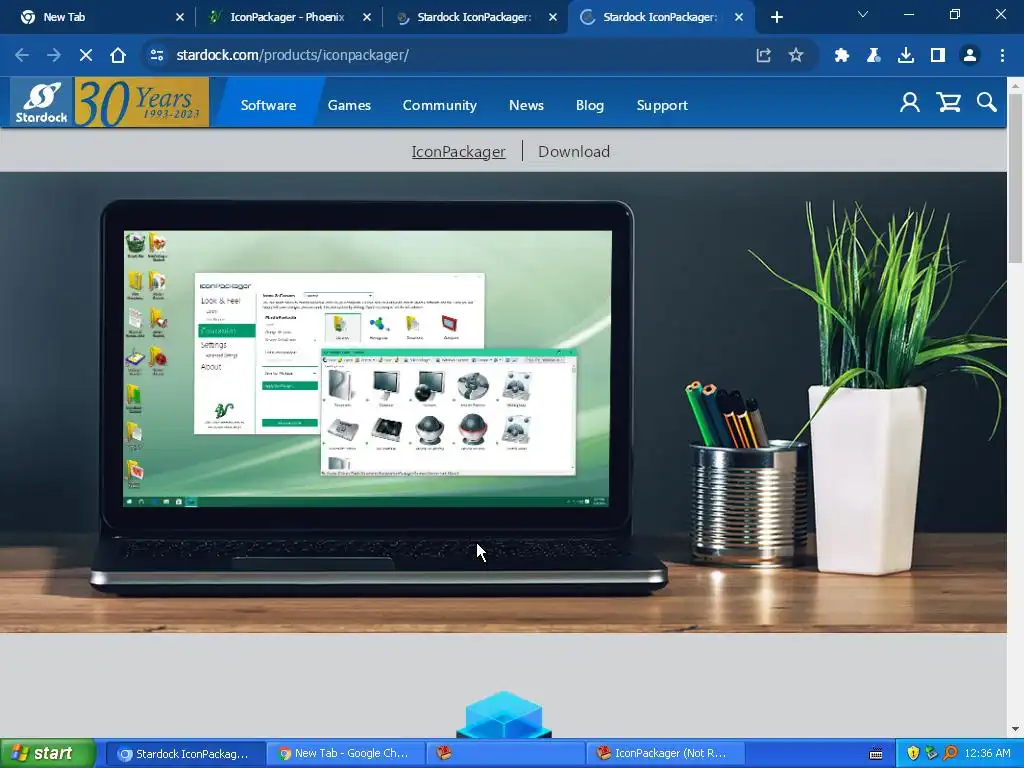Open the browser home page icon

pyautogui.click(x=118, y=56)
